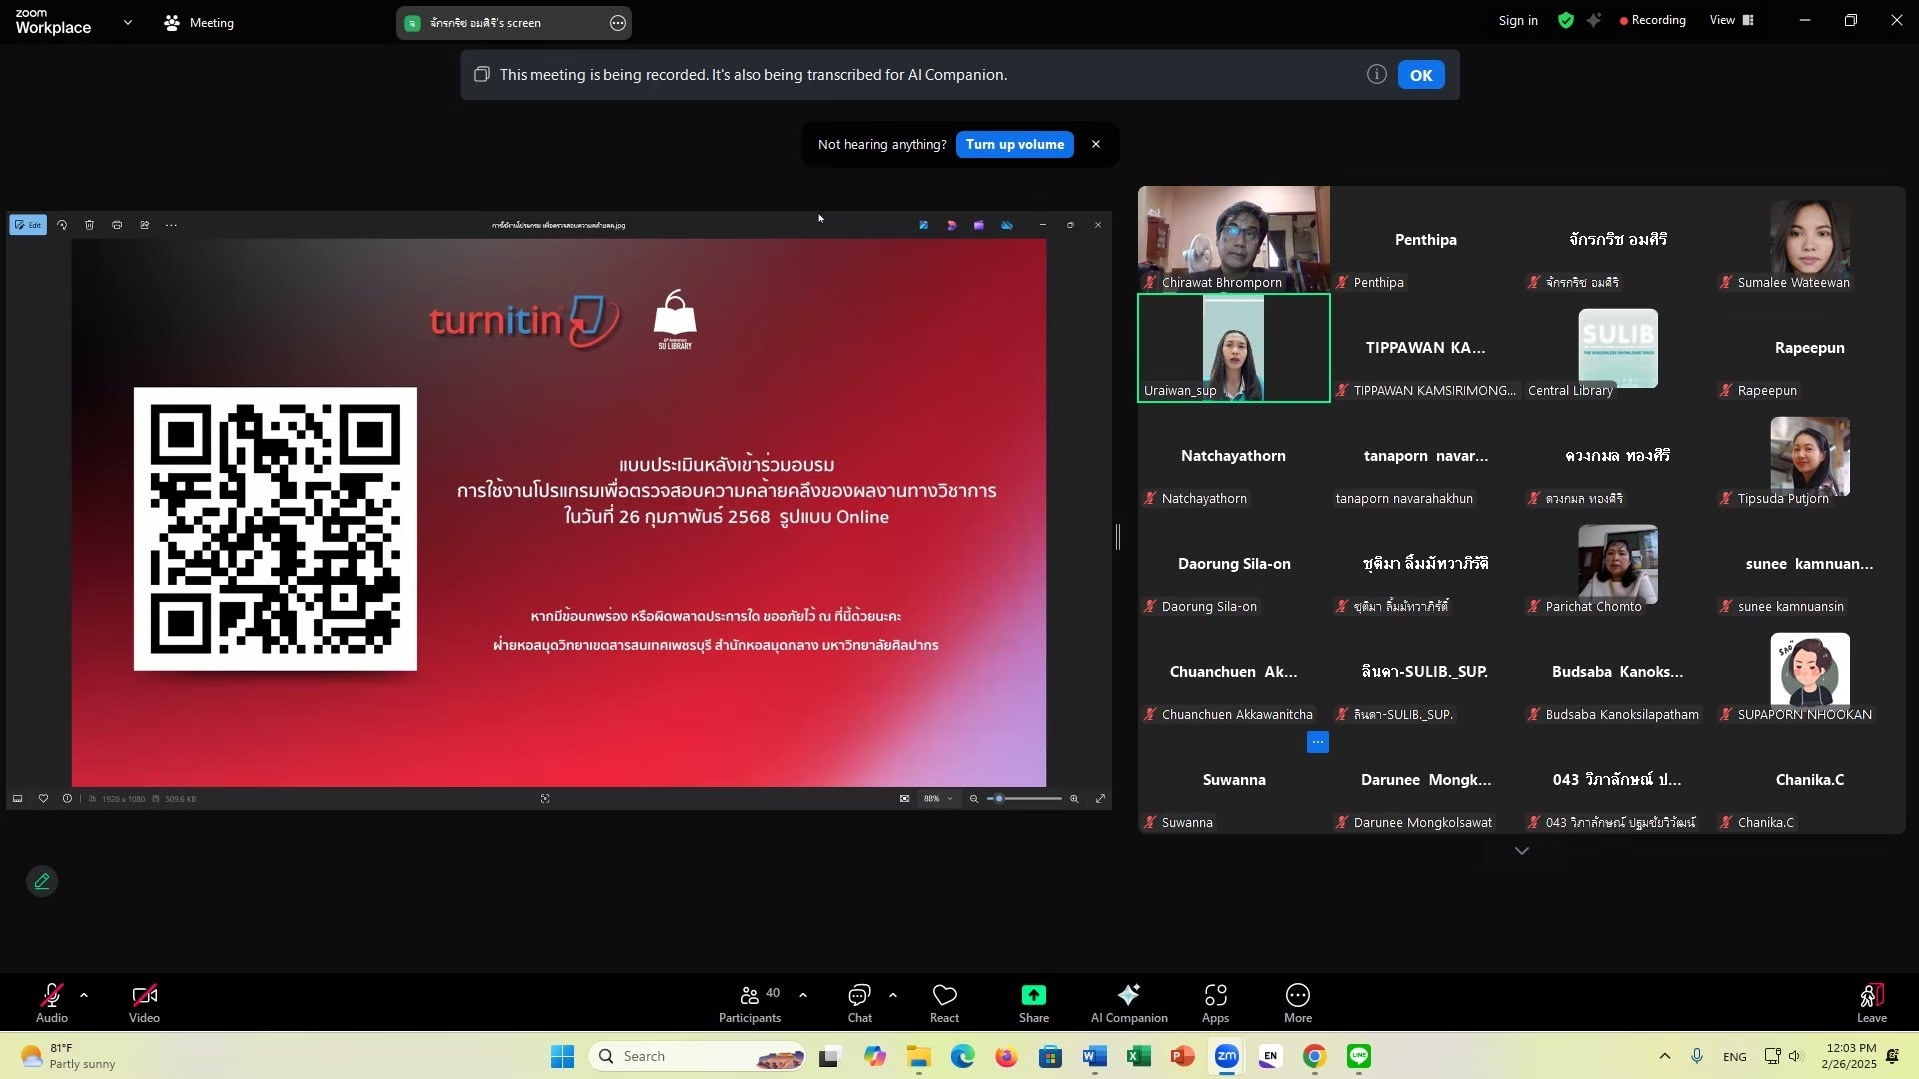
Task: Open shared screen options ellipsis
Action: pyautogui.click(x=618, y=22)
